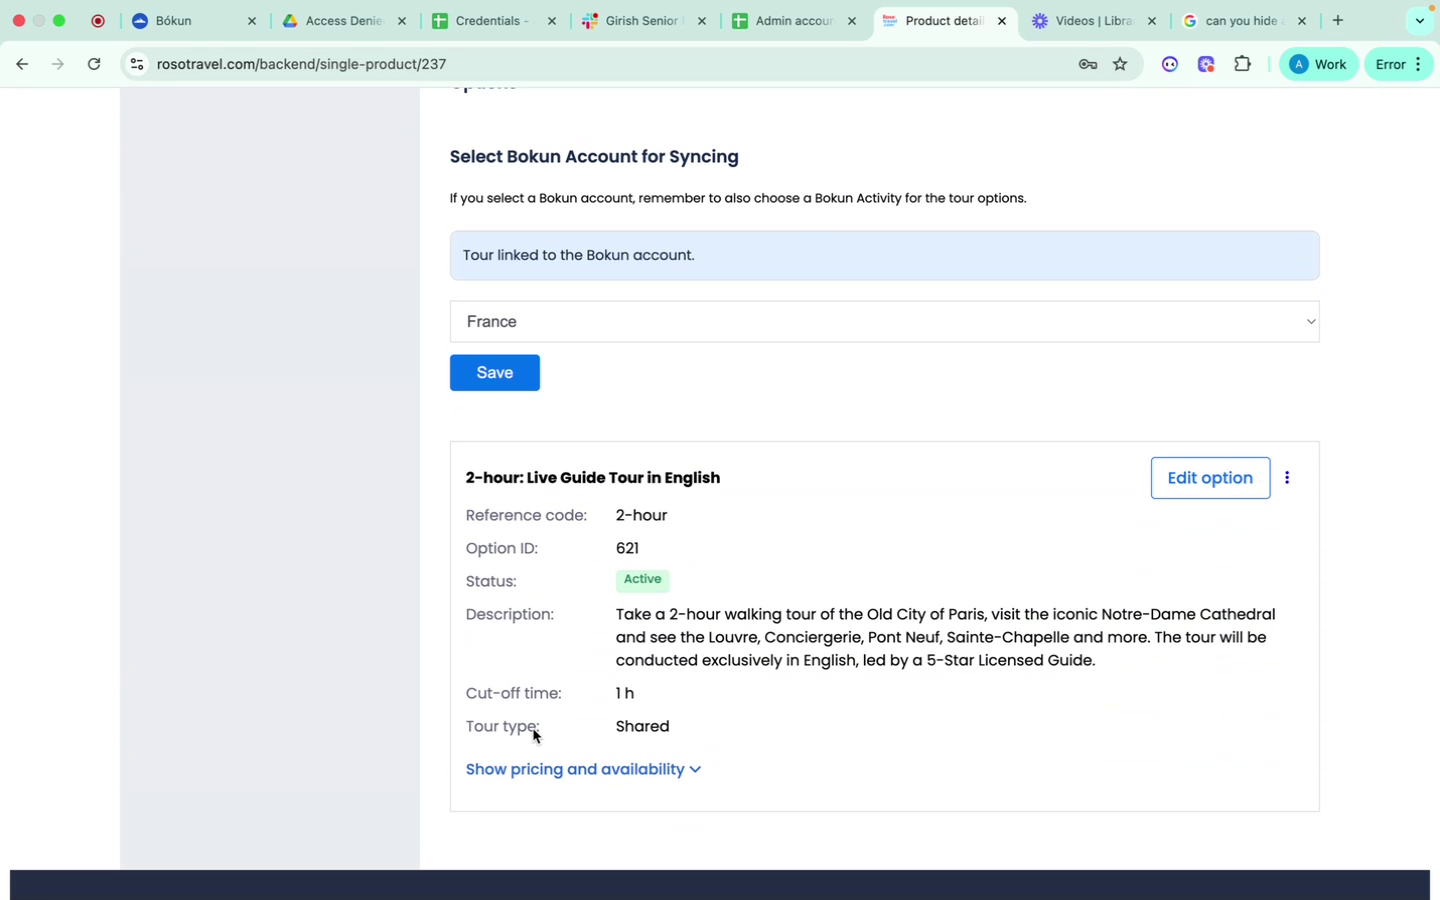The width and height of the screenshot is (1440, 900).
Task: Click the screen recording indicator icon
Action: 98,20
